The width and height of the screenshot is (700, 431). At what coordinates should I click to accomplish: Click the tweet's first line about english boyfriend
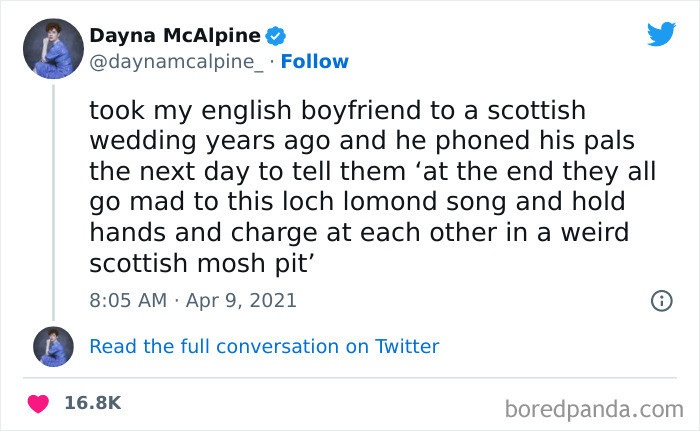tap(337, 109)
